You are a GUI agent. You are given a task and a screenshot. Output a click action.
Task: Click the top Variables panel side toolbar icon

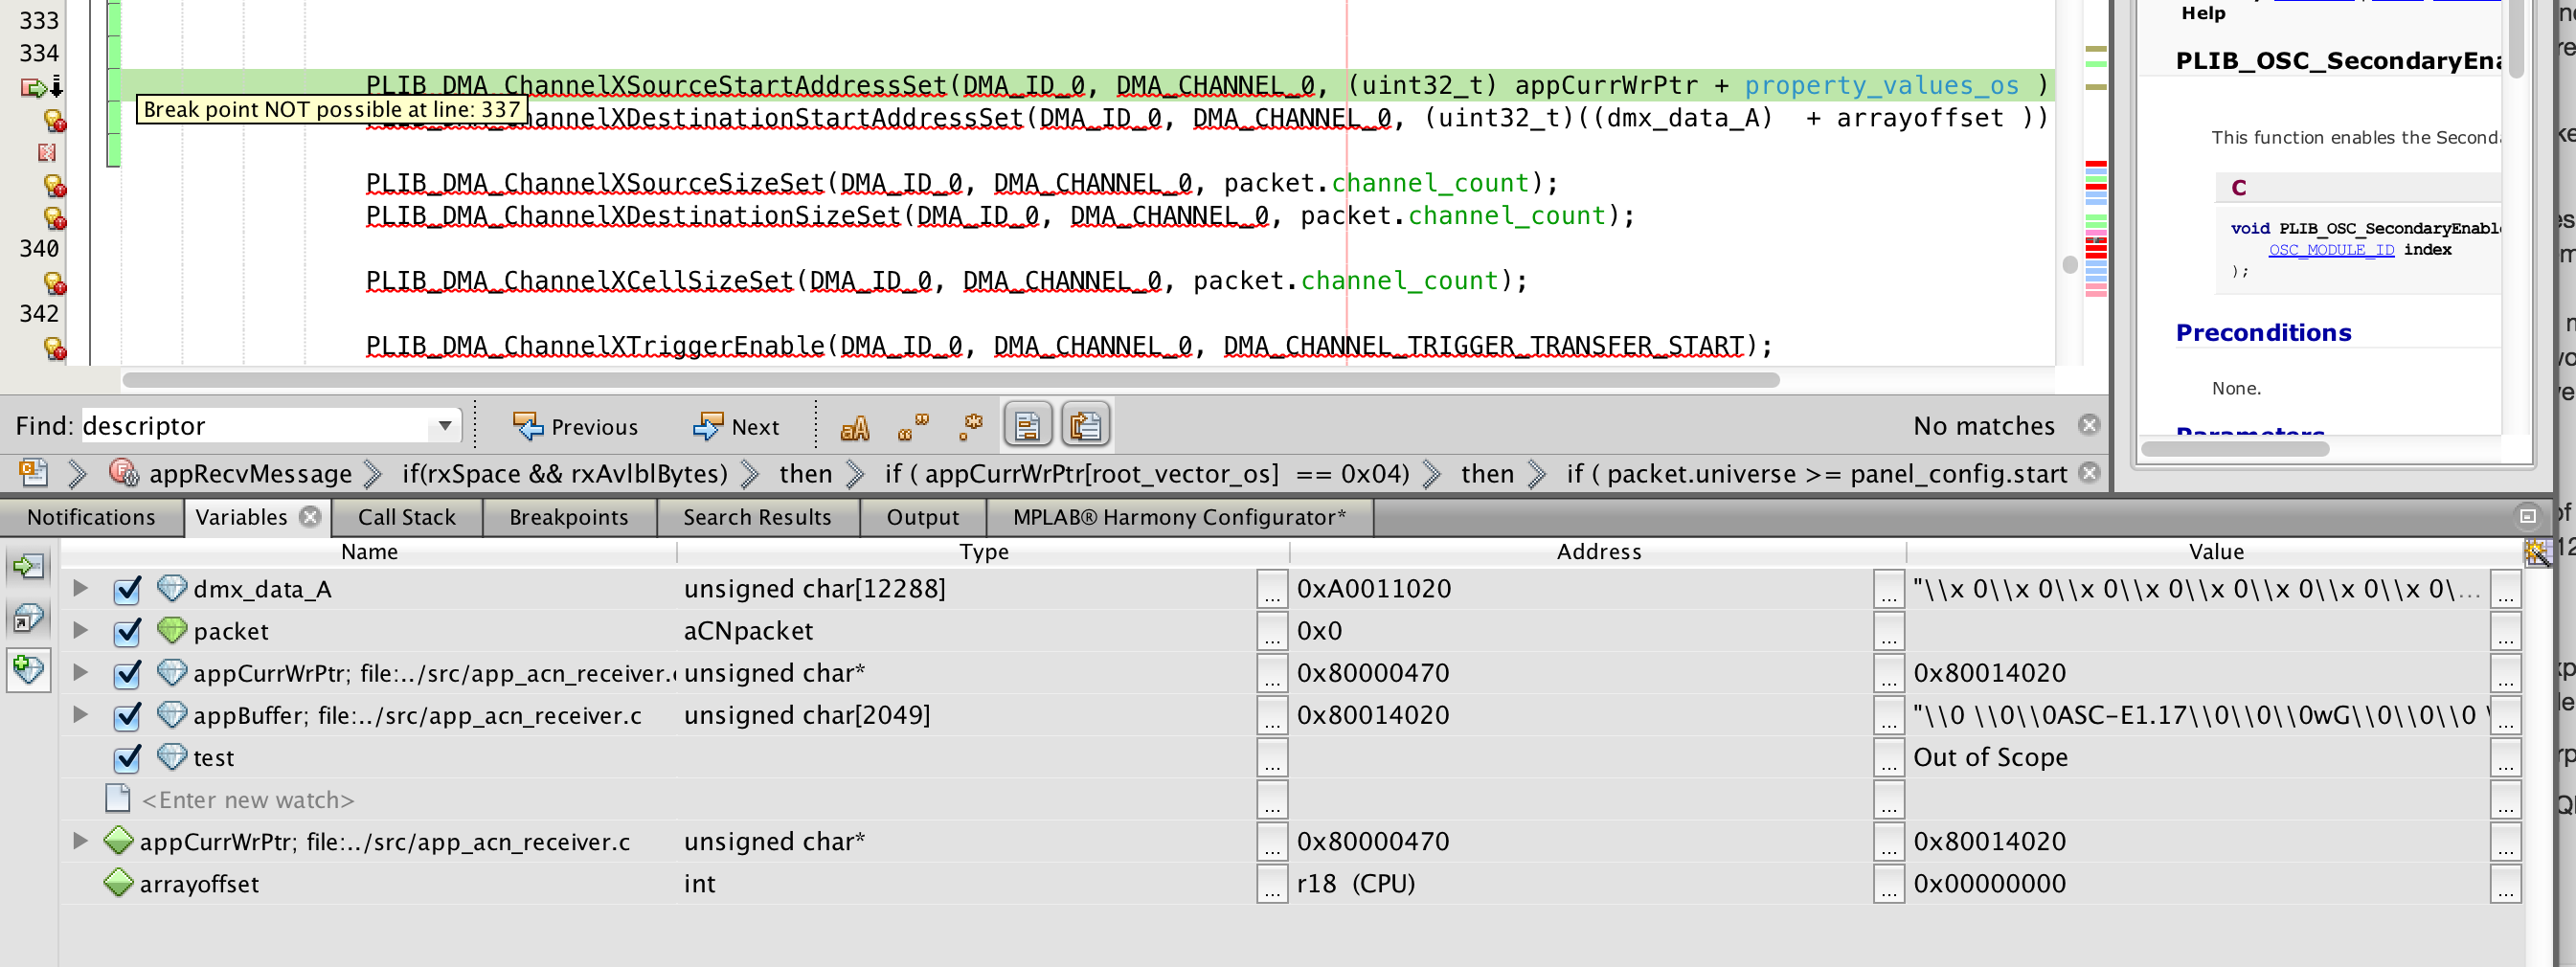[x=28, y=567]
